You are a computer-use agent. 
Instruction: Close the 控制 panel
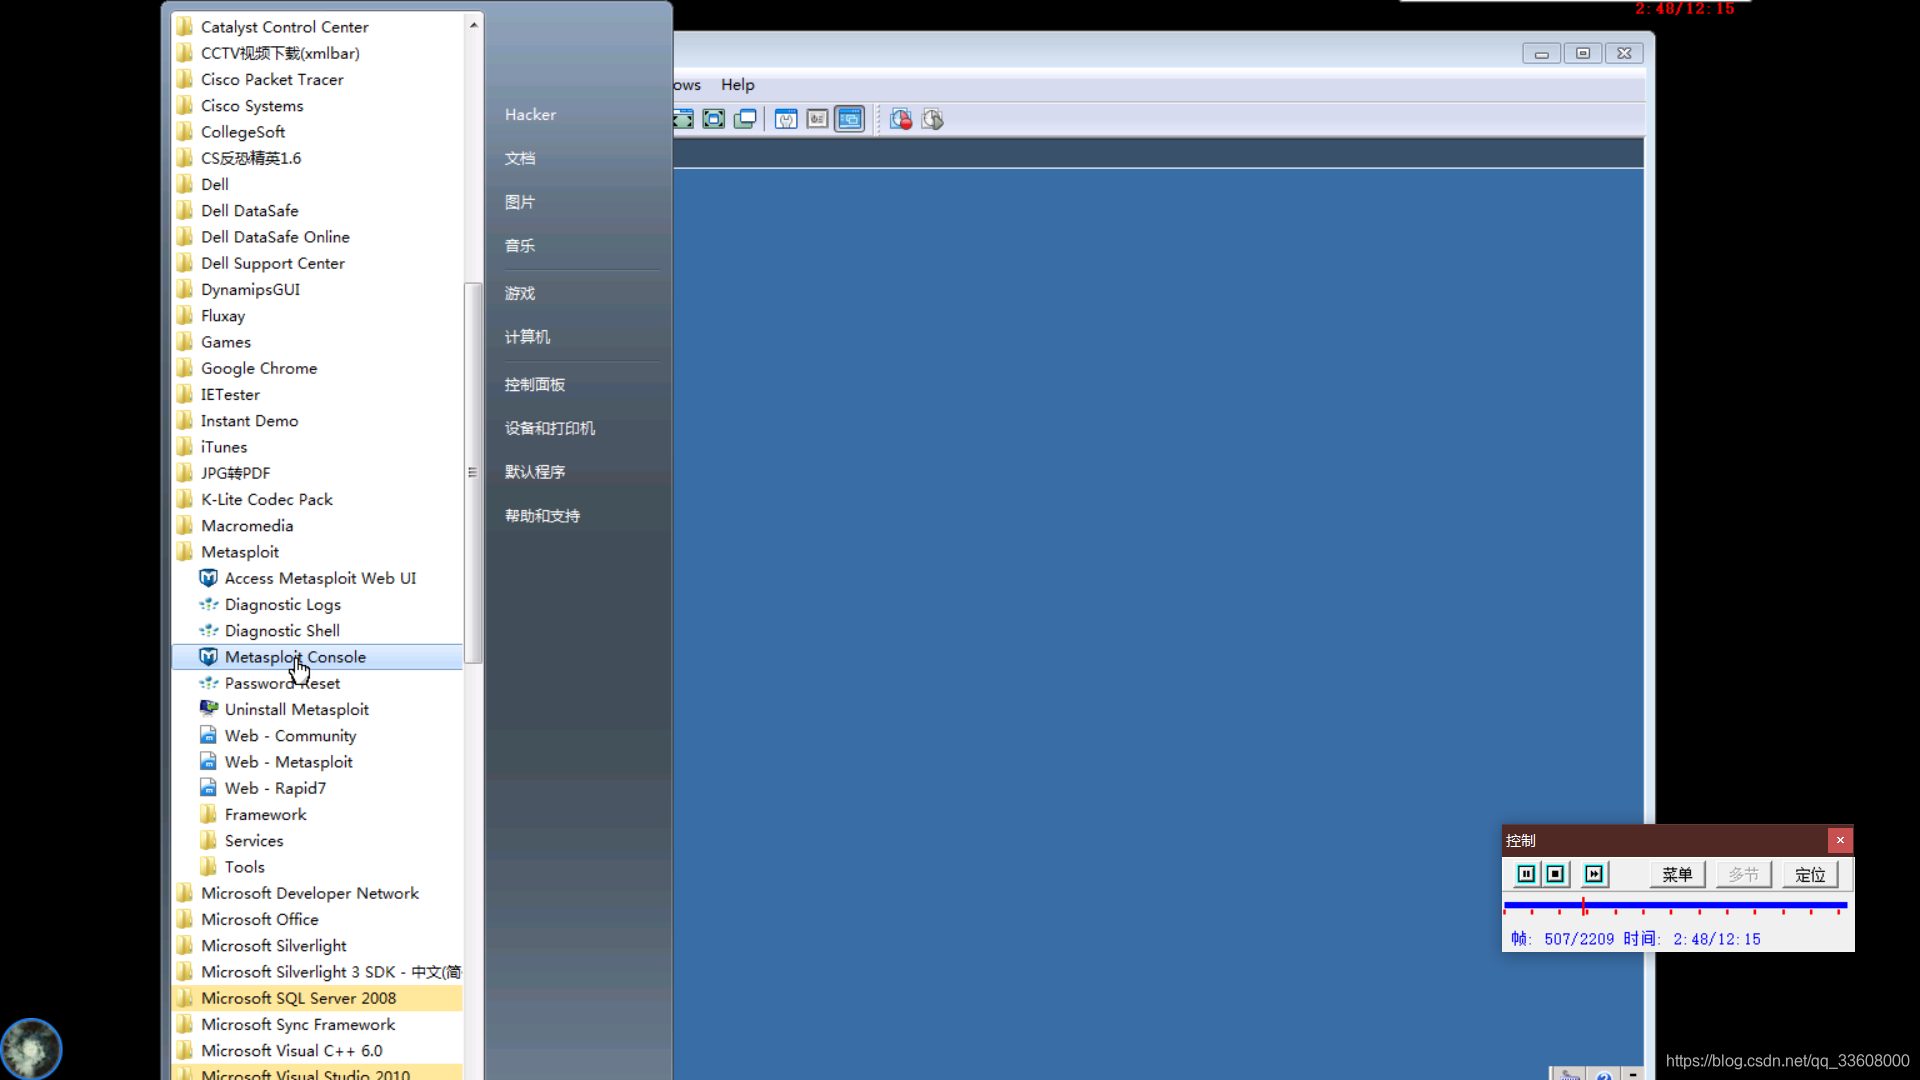[1840, 840]
